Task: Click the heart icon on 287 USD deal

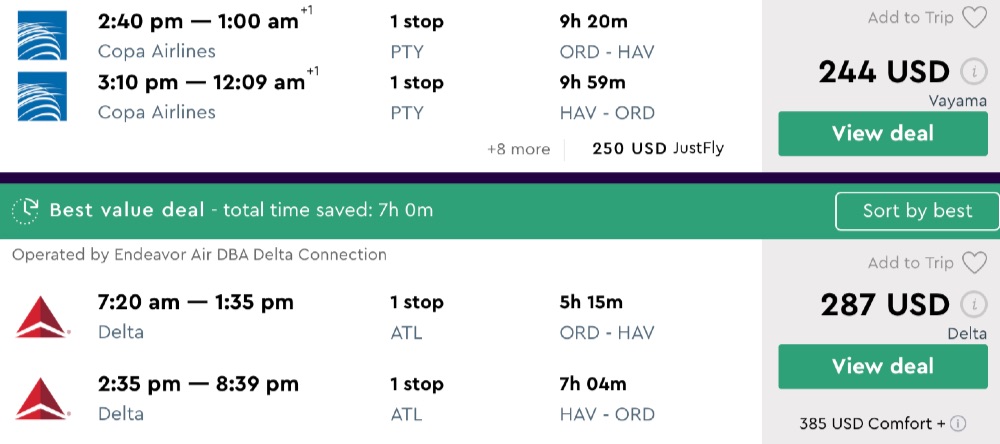Action: pos(973,263)
